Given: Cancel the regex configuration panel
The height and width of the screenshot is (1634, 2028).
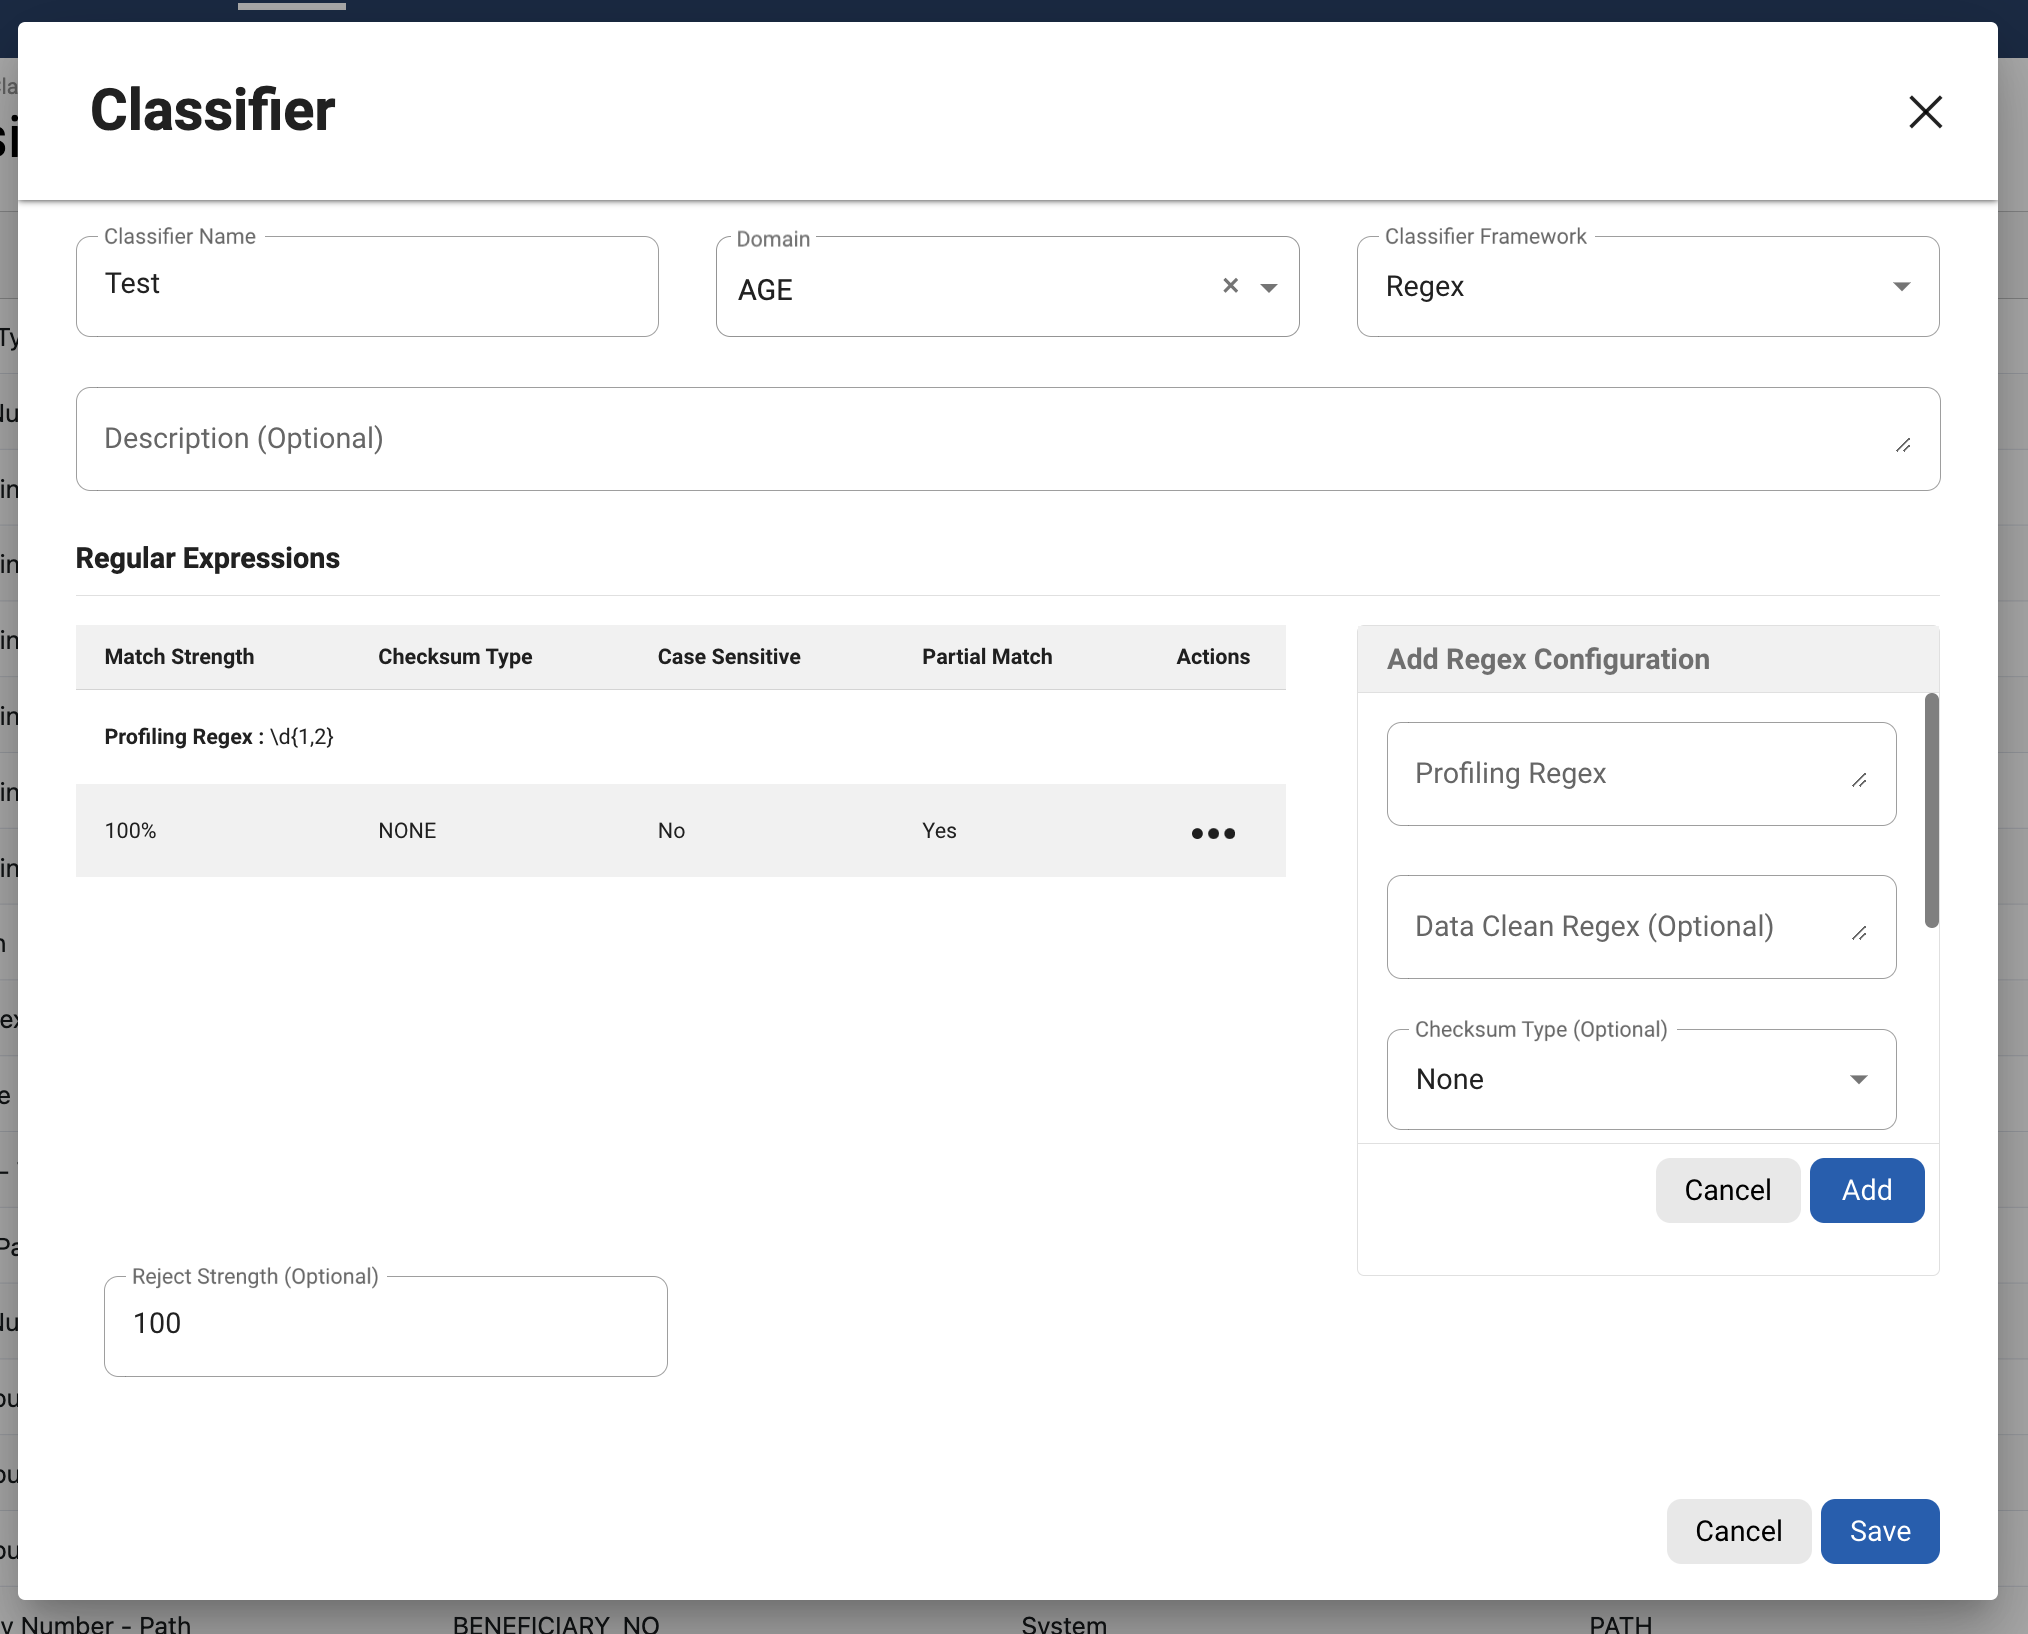Looking at the screenshot, I should point(1727,1190).
